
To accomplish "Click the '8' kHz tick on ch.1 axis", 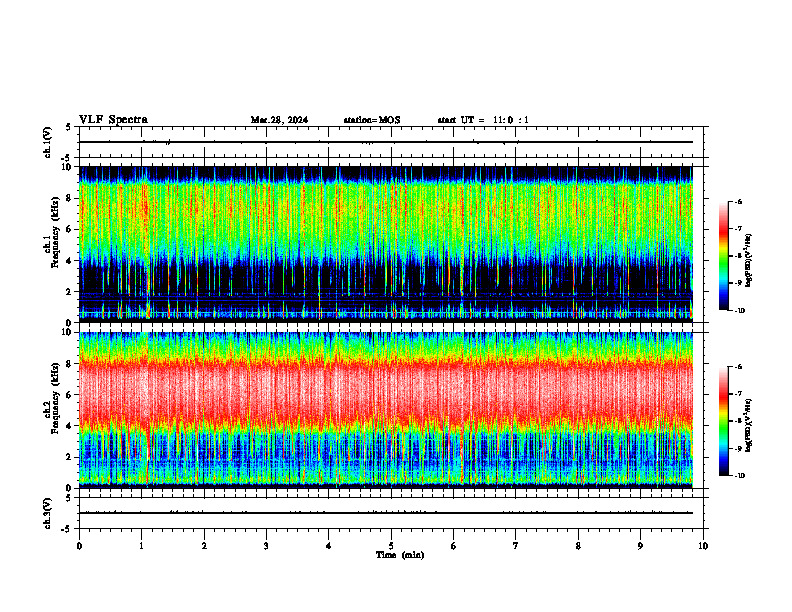I will (69, 198).
